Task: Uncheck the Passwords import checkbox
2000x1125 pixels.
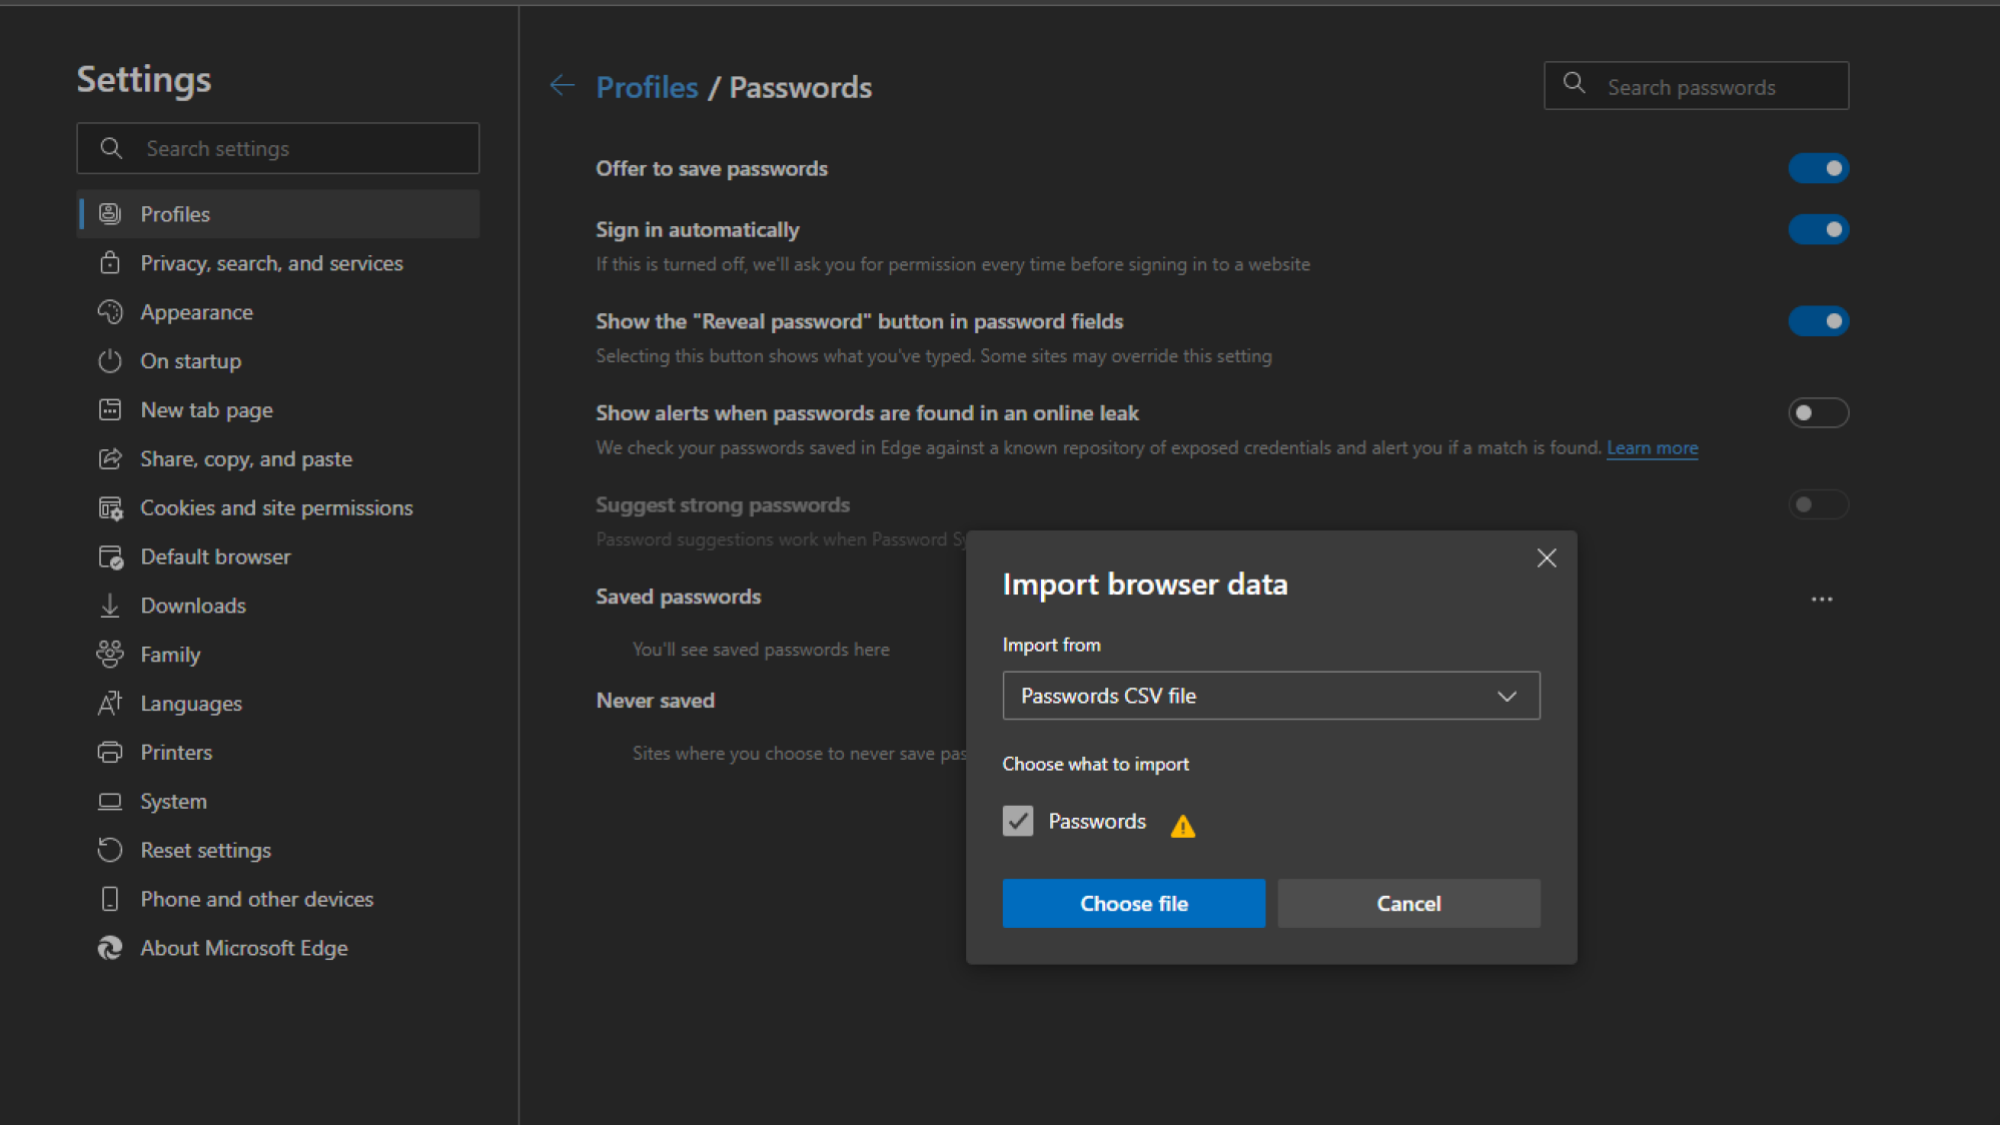Action: coord(1018,821)
